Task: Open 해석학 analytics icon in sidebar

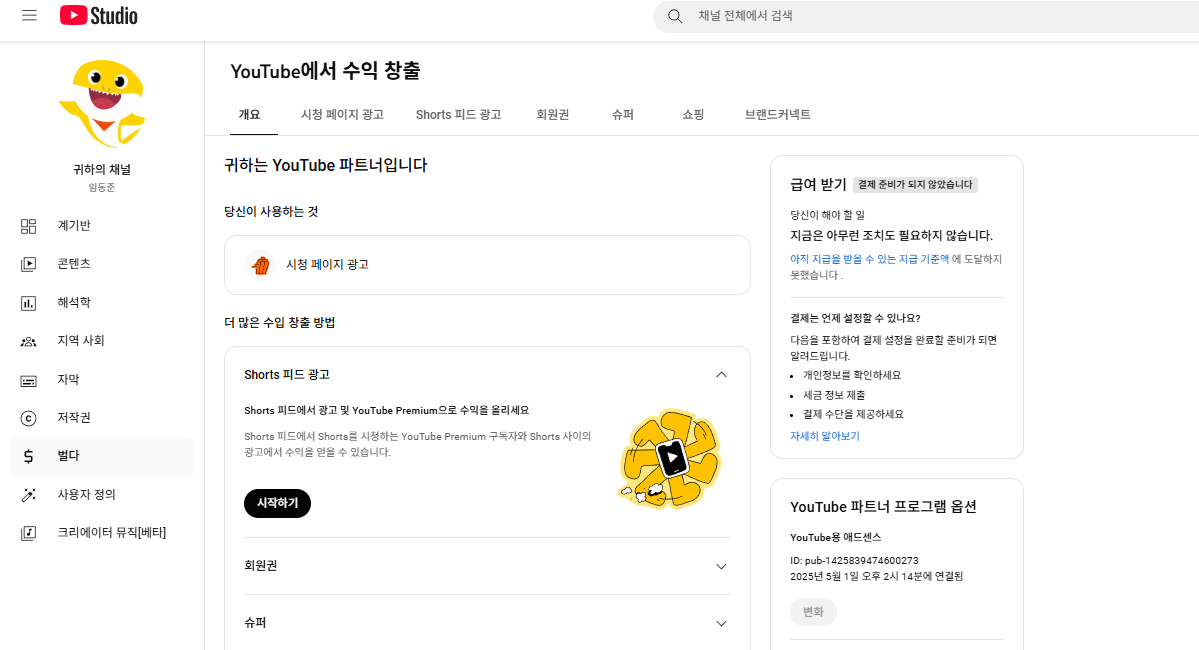Action: coord(28,303)
